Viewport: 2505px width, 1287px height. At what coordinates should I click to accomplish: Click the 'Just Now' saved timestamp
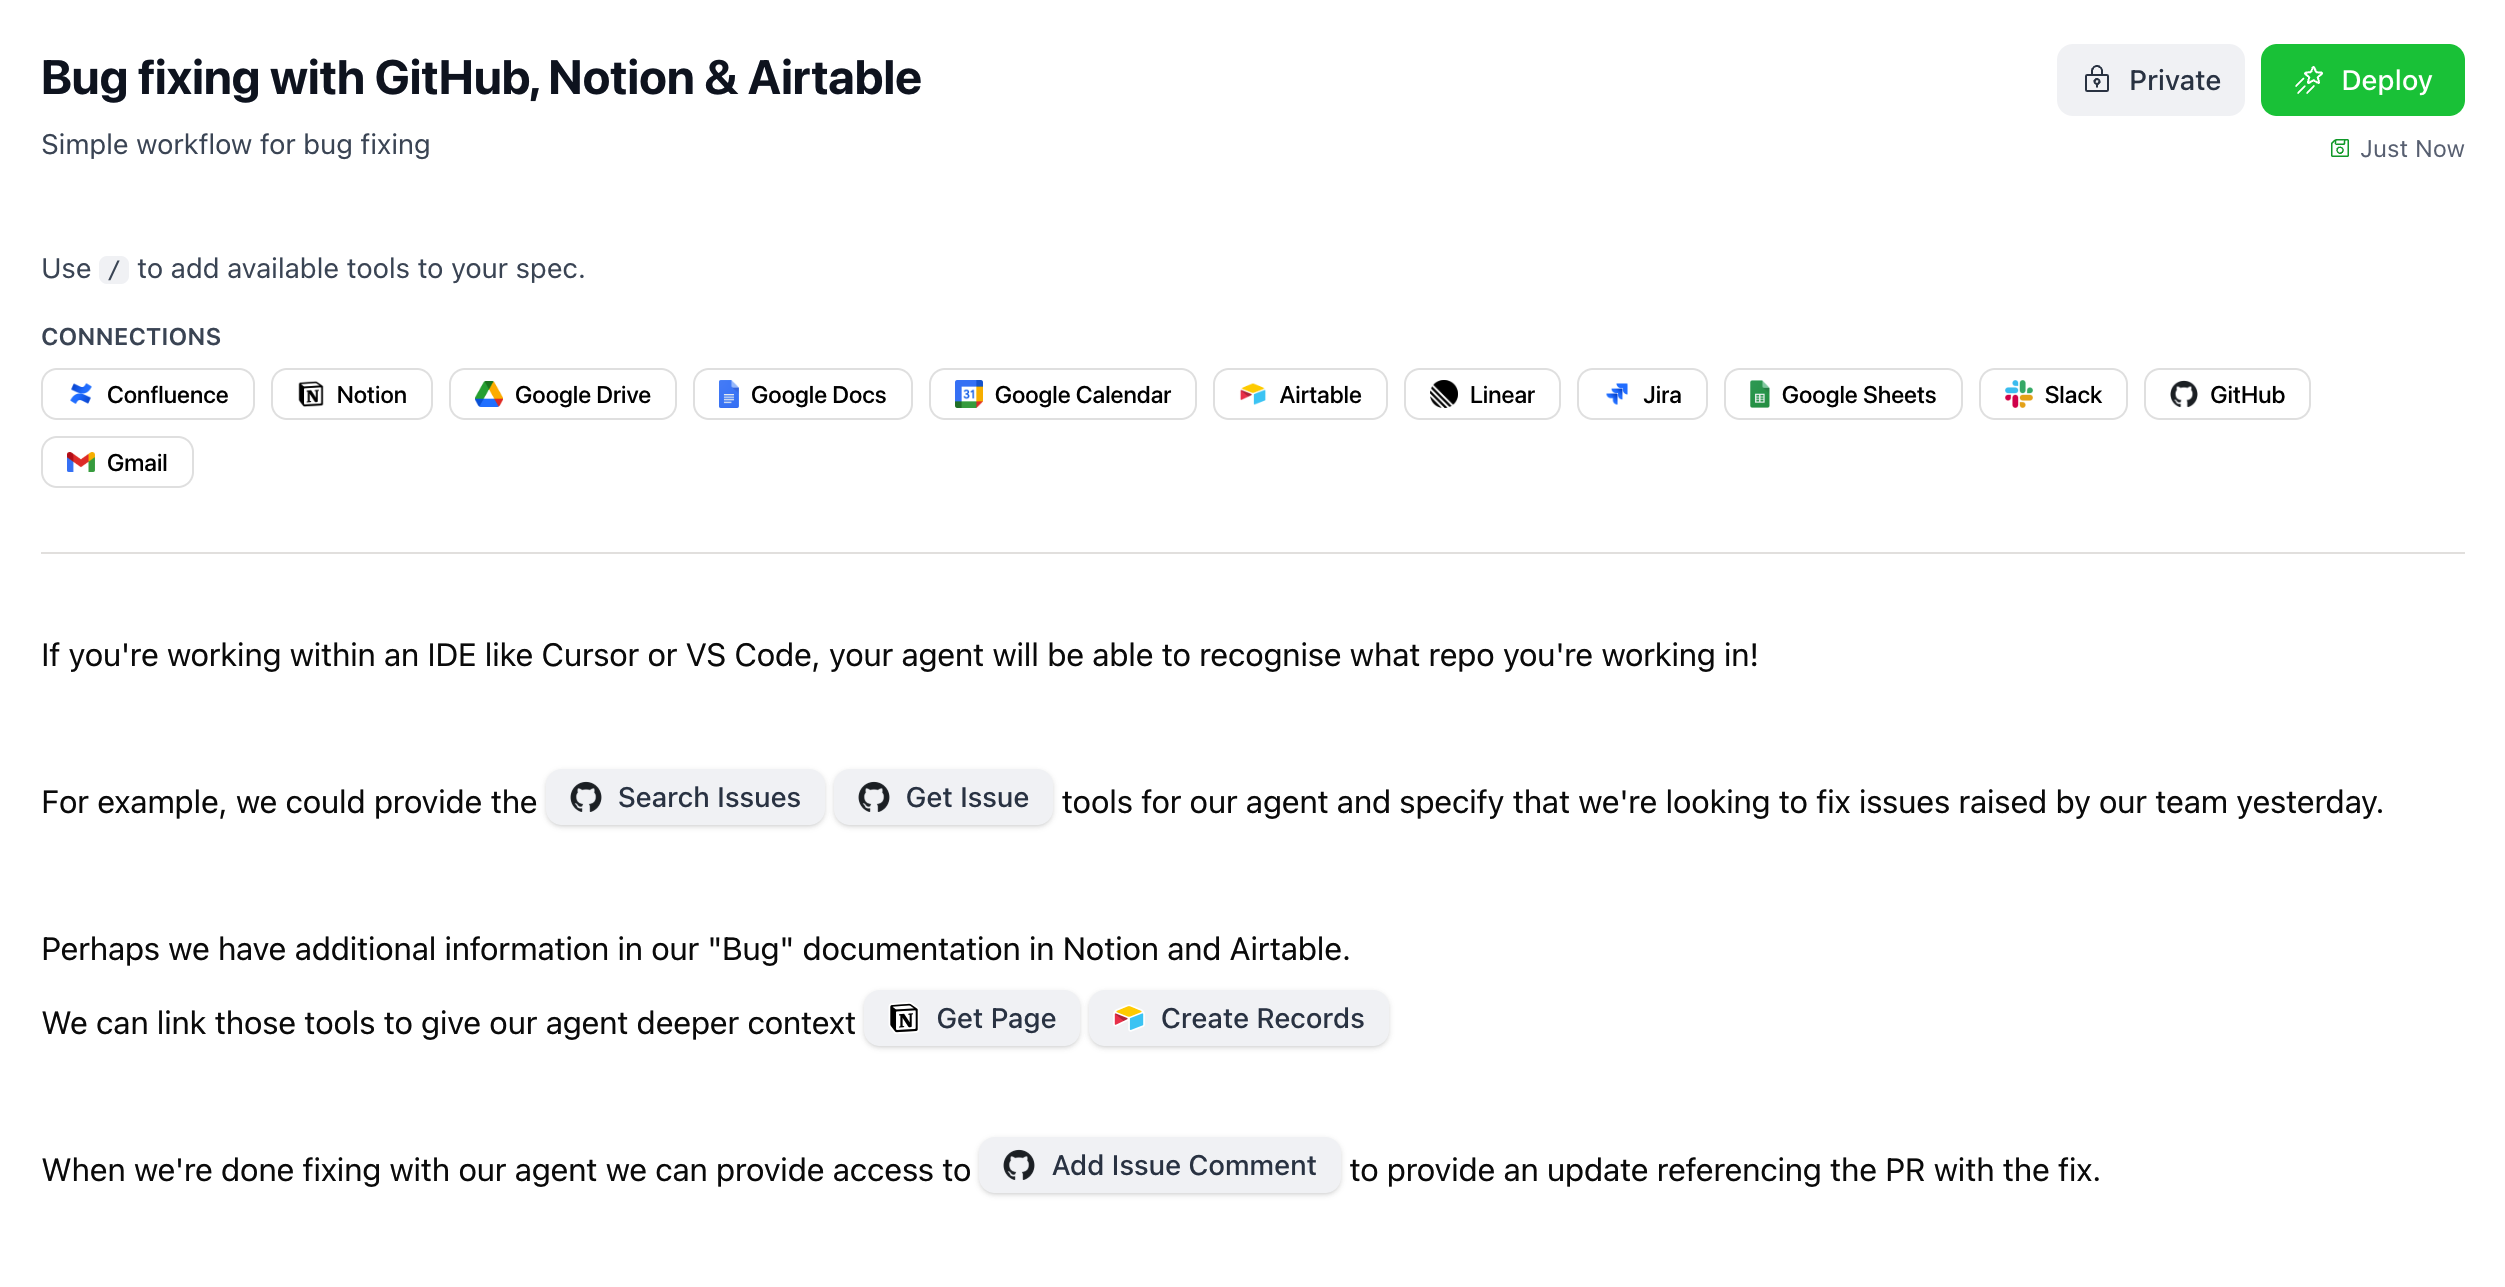tap(2412, 149)
